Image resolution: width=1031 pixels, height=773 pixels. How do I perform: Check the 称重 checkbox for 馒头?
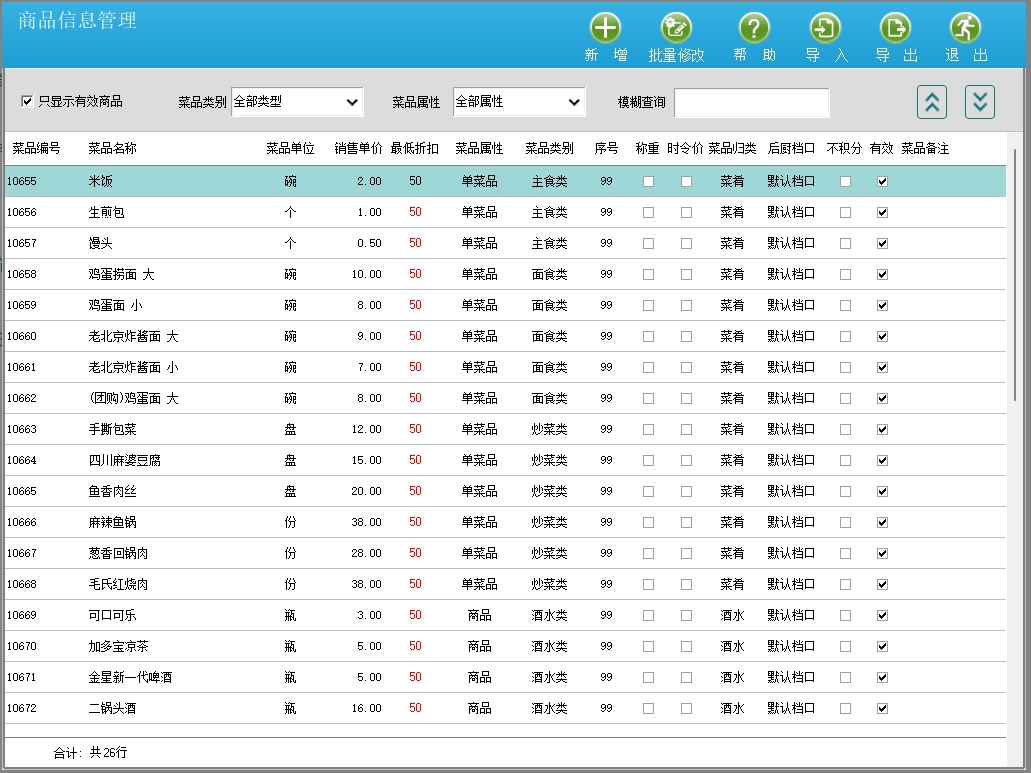tap(648, 244)
